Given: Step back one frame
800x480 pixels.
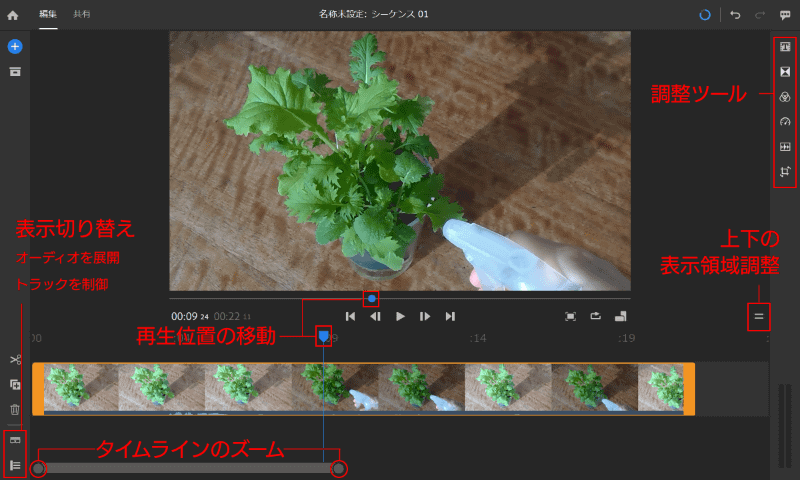Looking at the screenshot, I should click(375, 316).
